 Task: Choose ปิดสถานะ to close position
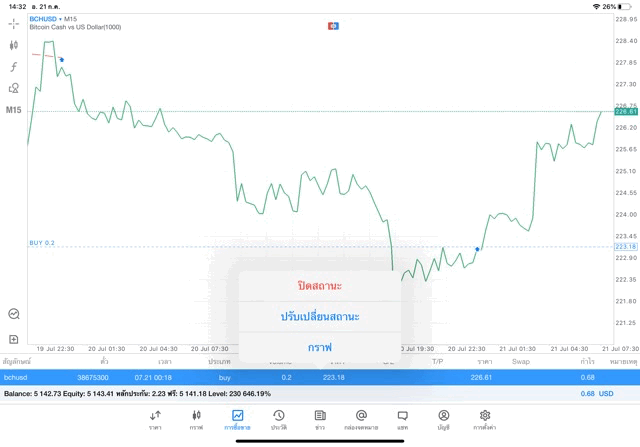319,285
